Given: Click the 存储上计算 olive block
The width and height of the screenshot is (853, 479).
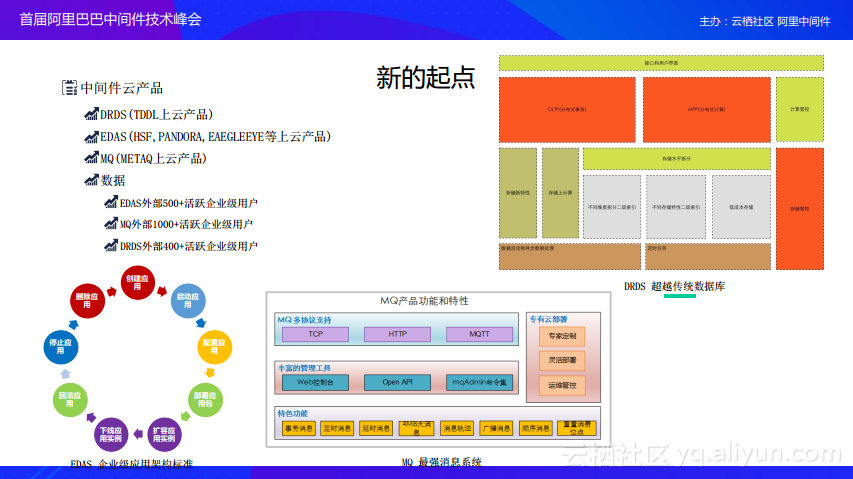Looking at the screenshot, I should pyautogui.click(x=560, y=193).
